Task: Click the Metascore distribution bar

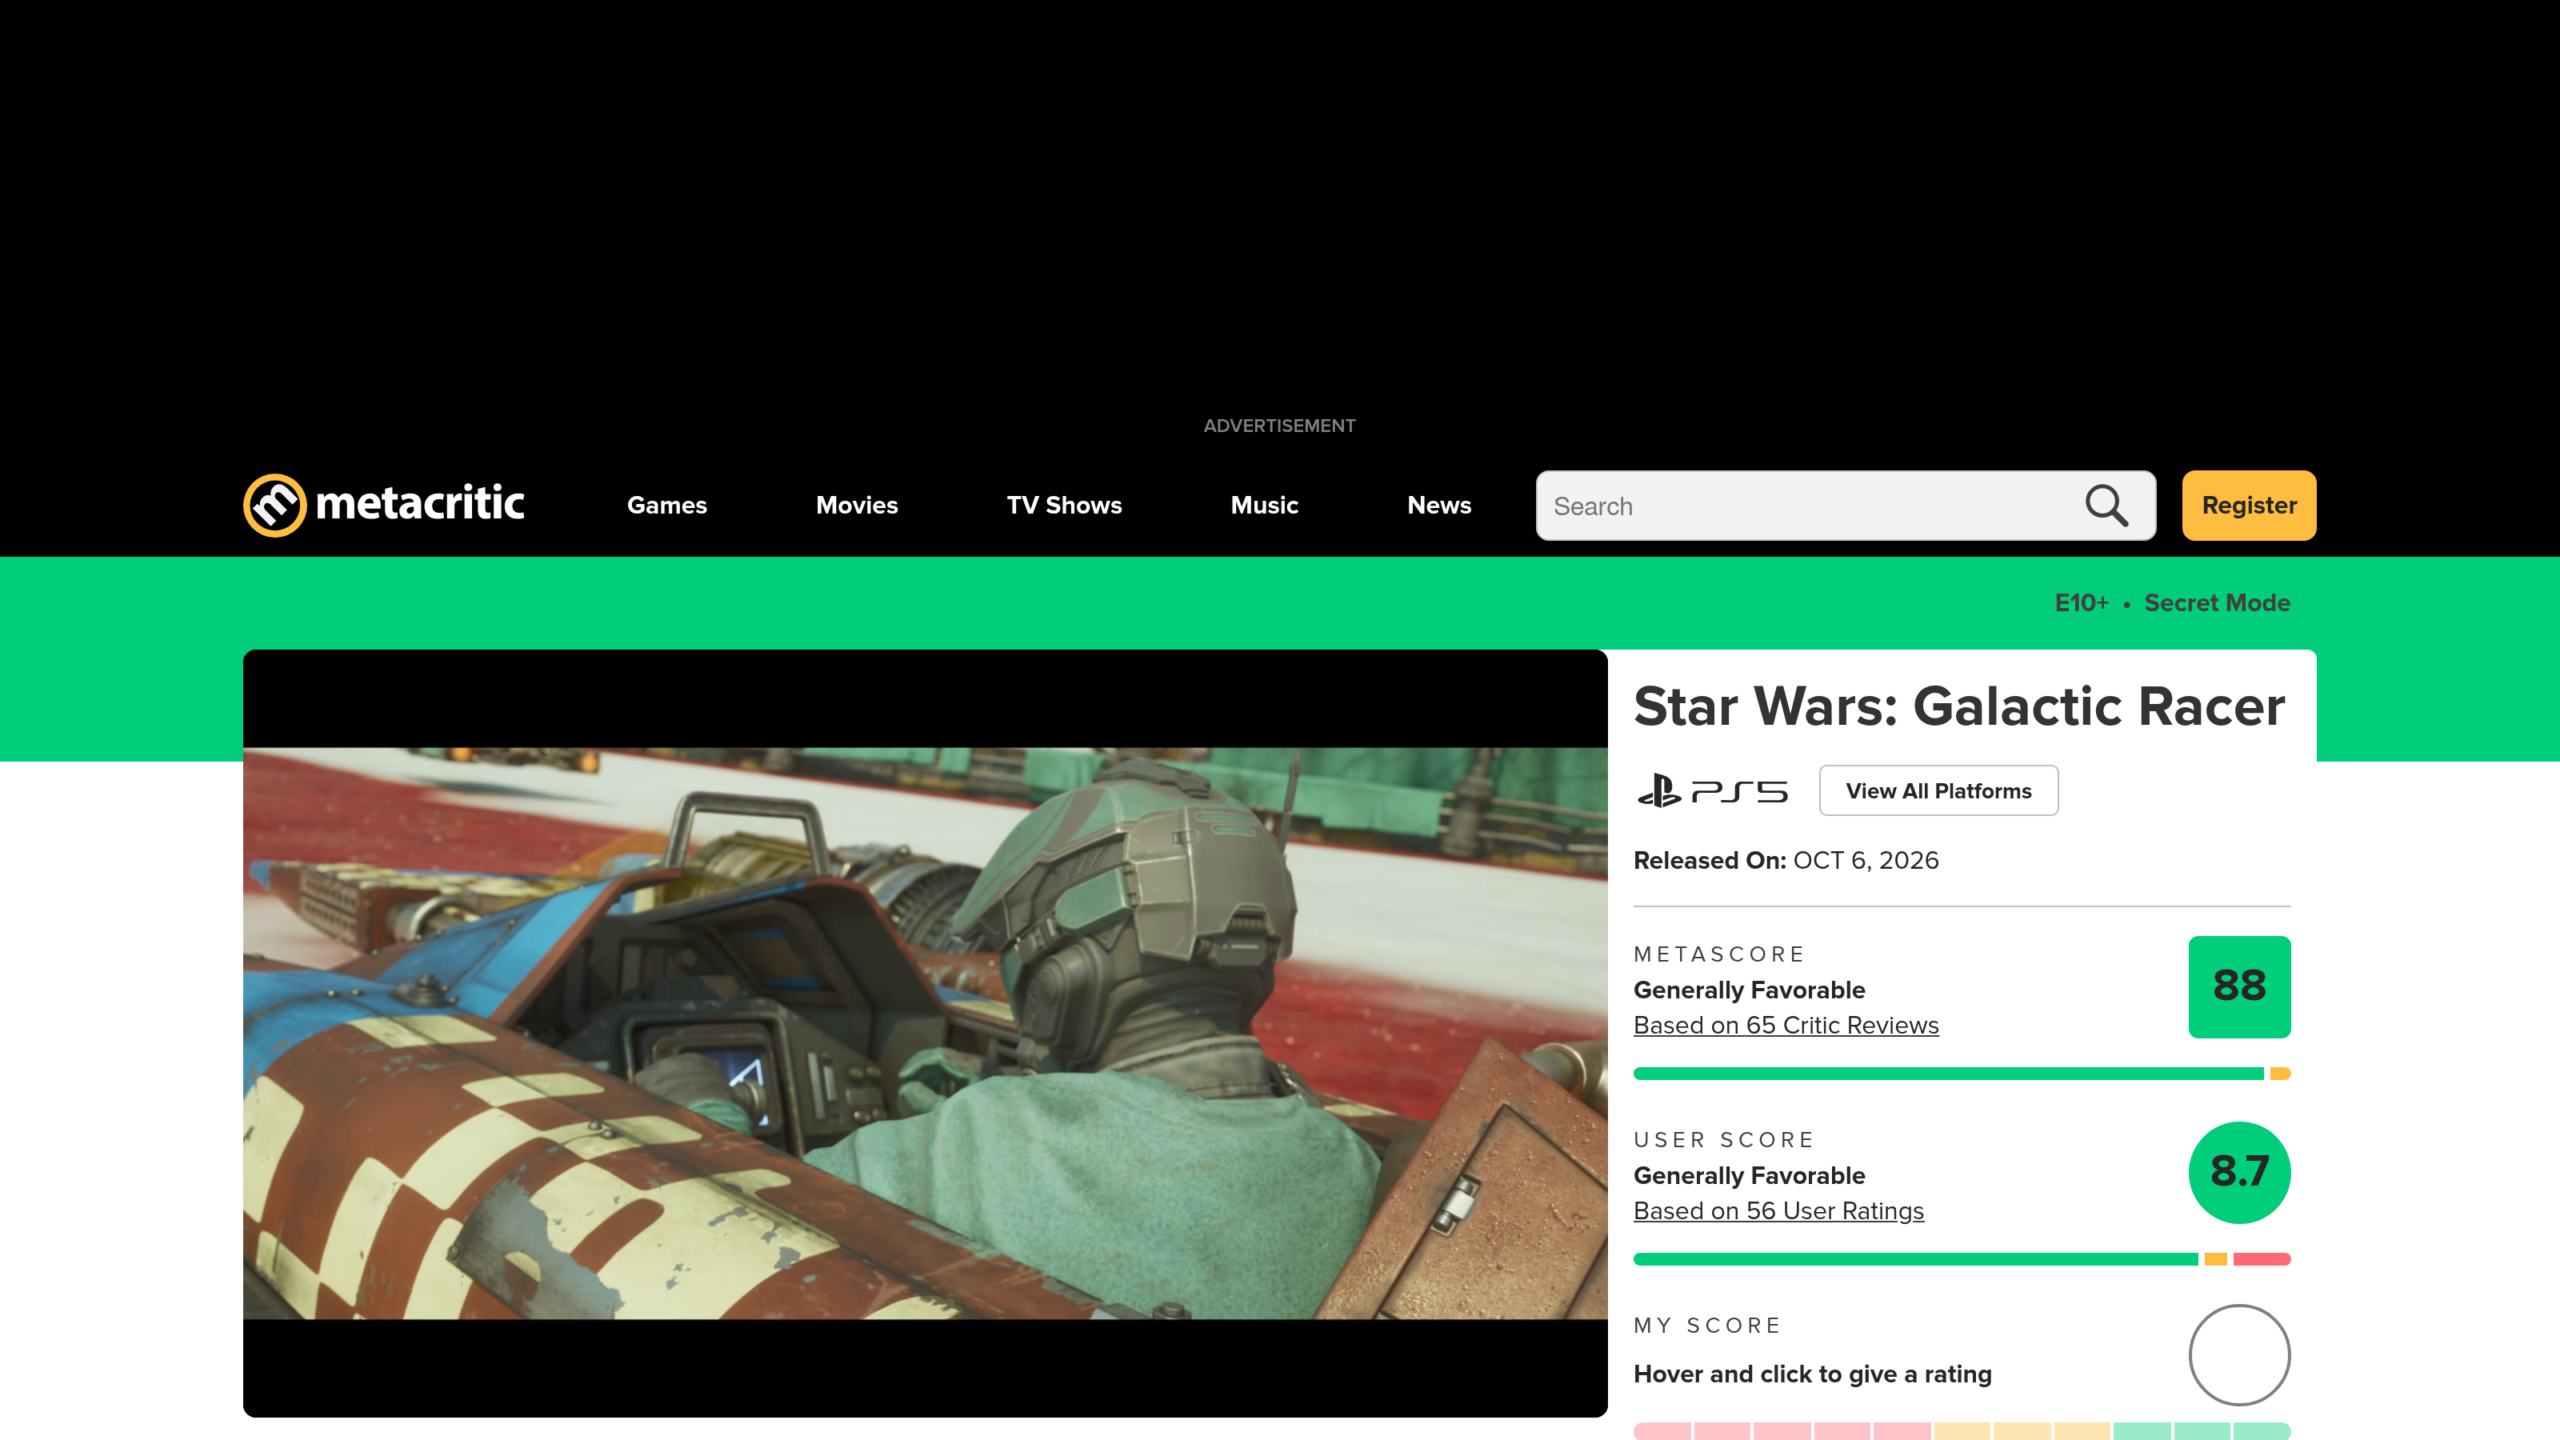Action: 1962,1074
